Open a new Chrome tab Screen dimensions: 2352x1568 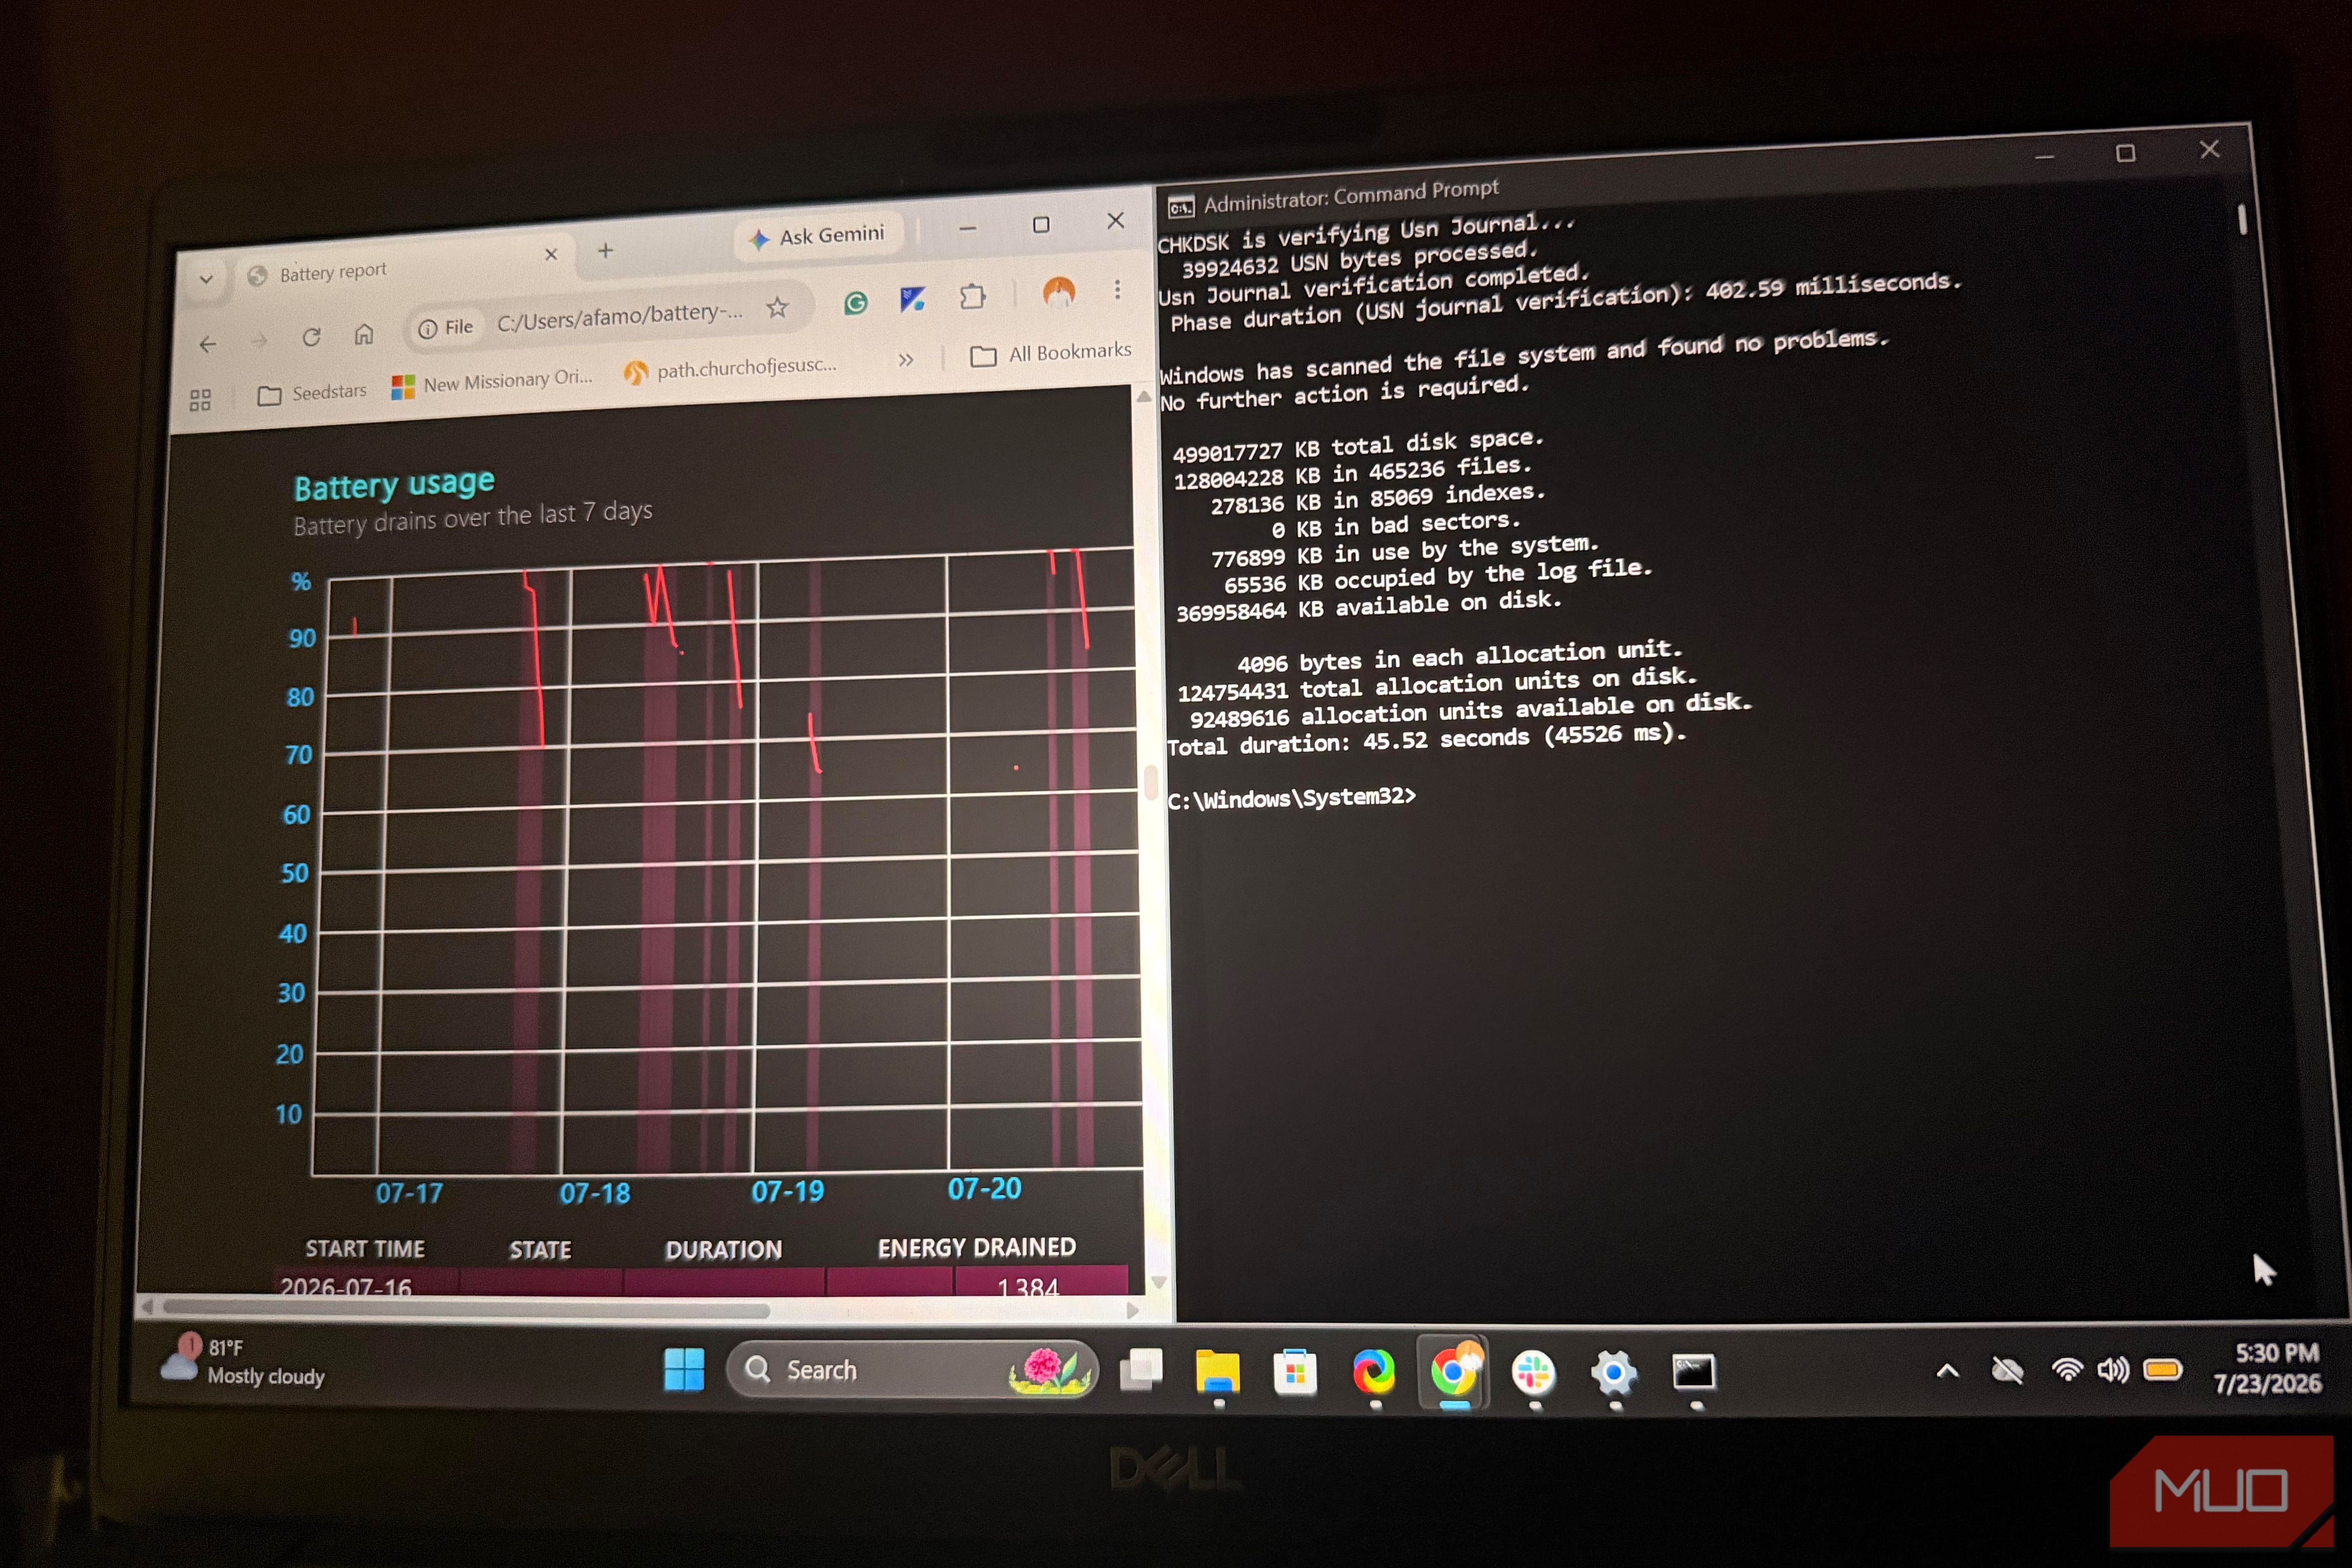(605, 251)
